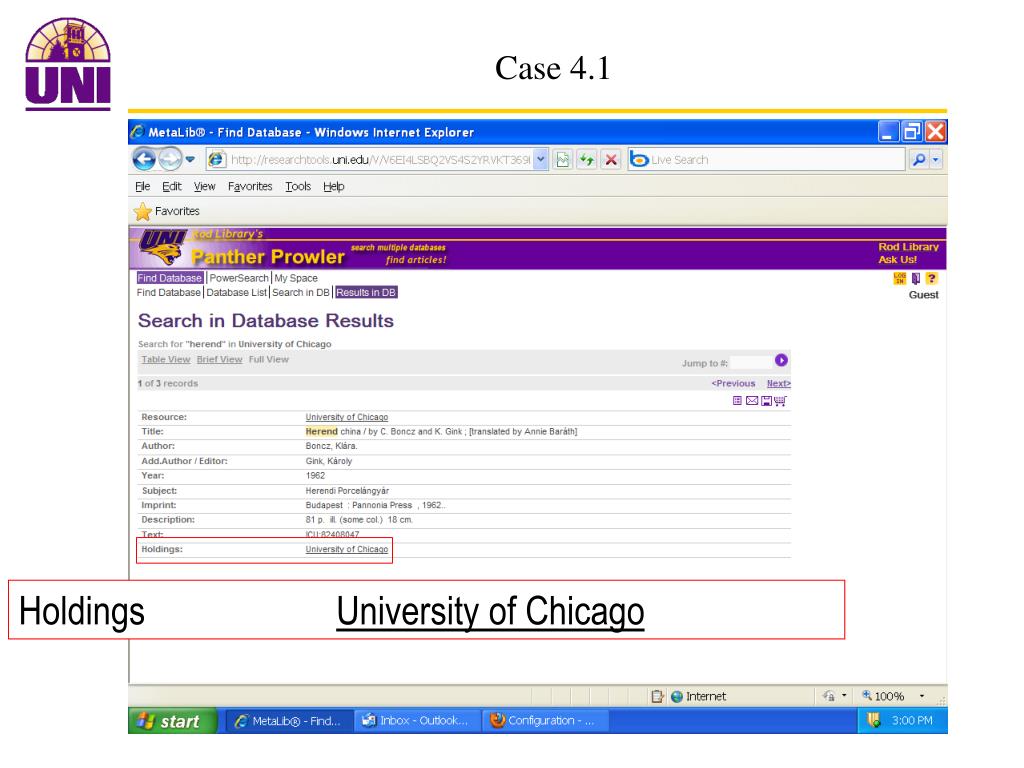Click the green Refresh arrows icon
Image resolution: width=1024 pixels, height=768 pixels.
coord(586,159)
